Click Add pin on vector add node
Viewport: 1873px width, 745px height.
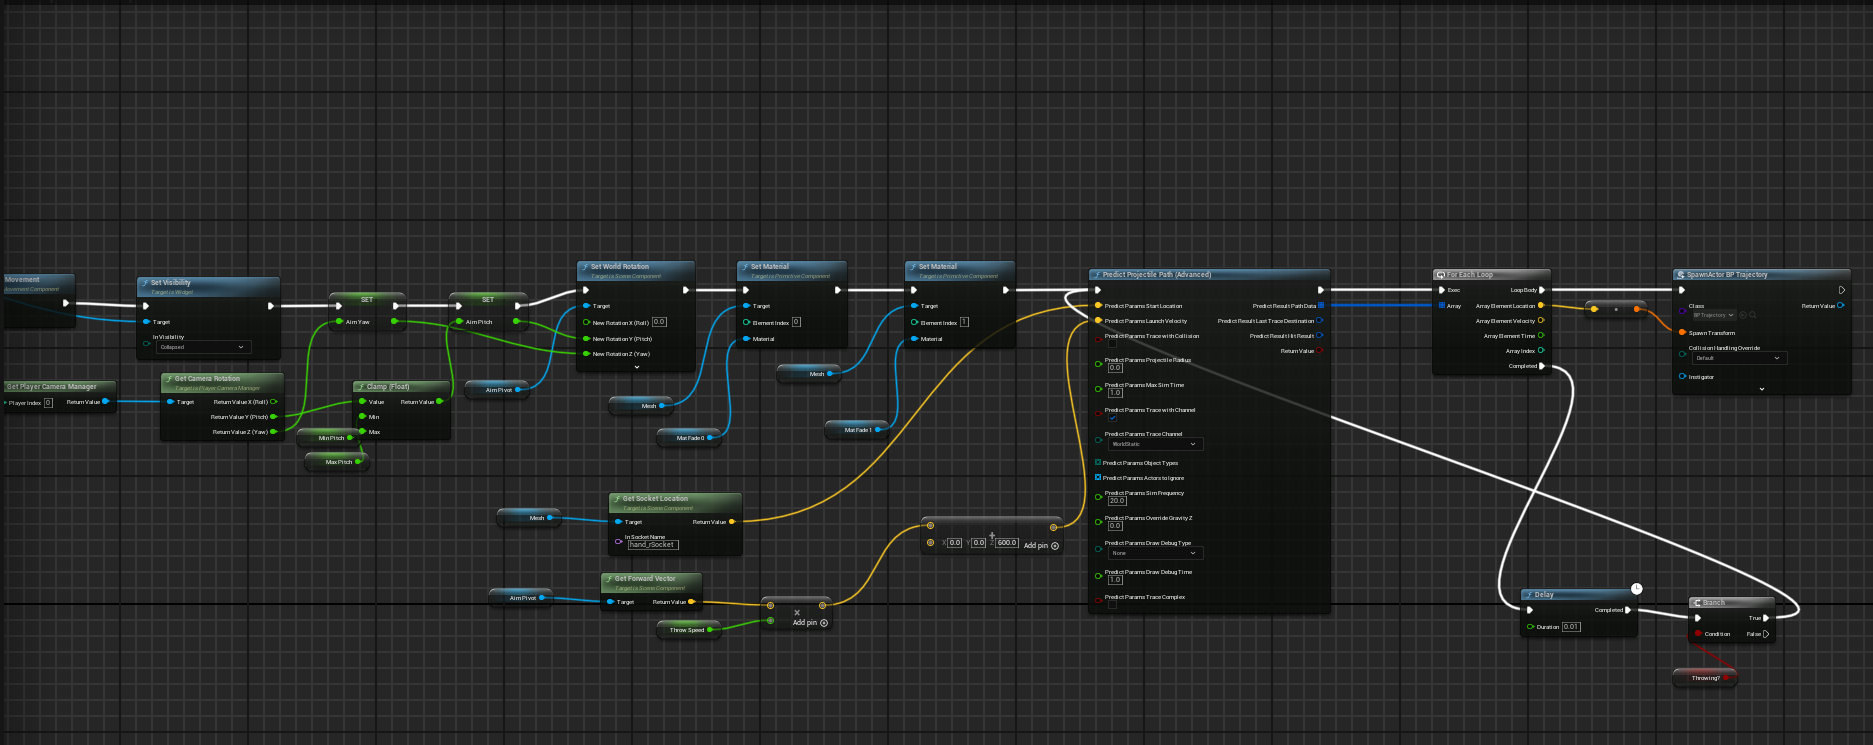1041,546
